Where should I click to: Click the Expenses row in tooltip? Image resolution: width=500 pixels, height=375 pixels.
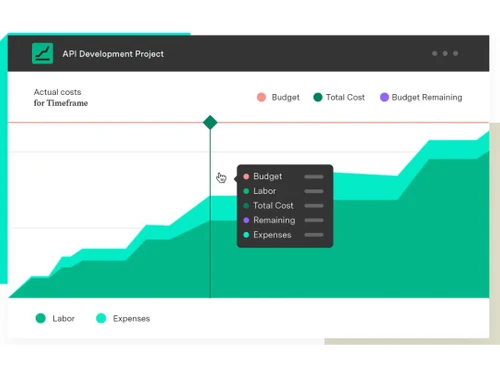coord(283,235)
